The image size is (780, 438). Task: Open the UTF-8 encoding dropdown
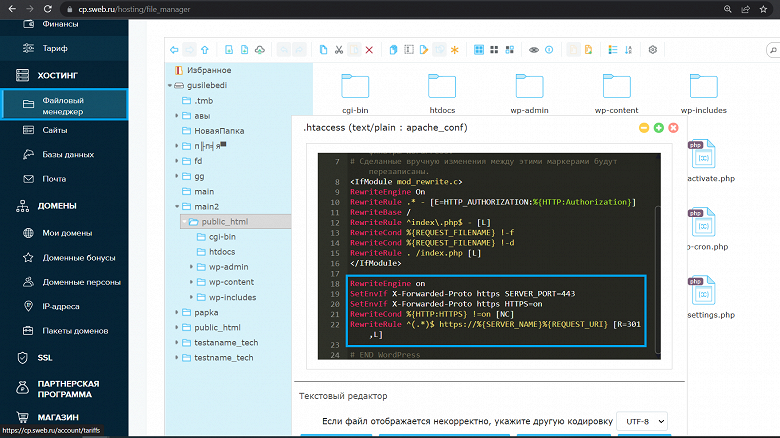point(641,422)
